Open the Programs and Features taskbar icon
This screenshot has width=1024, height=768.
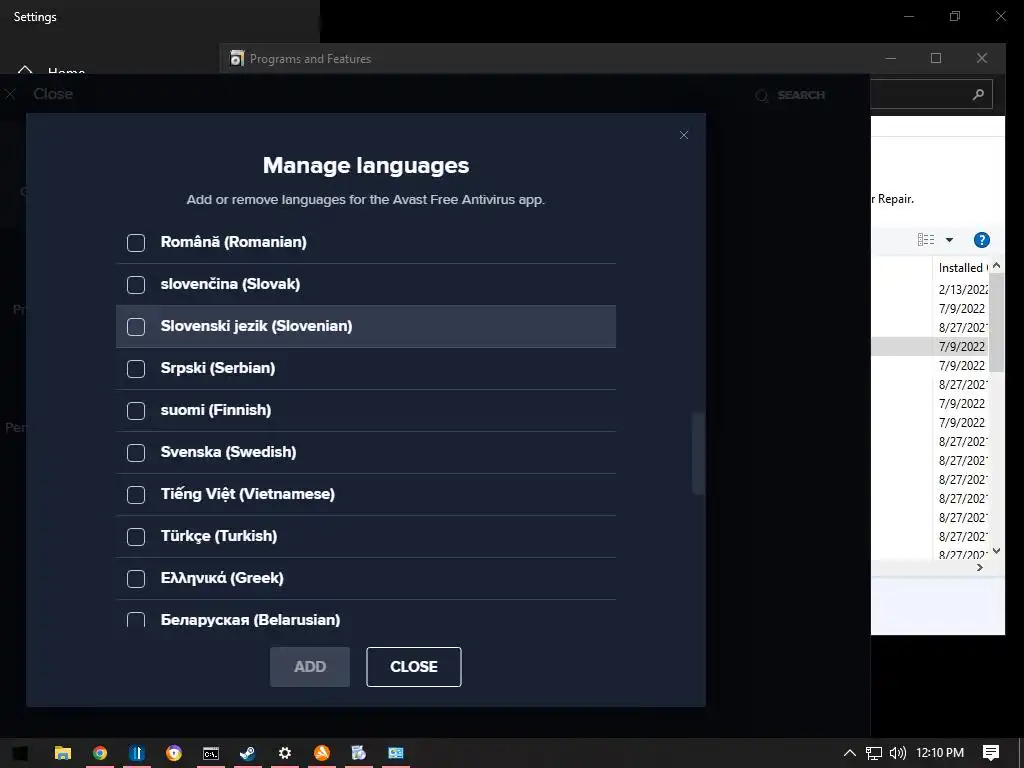(x=359, y=753)
